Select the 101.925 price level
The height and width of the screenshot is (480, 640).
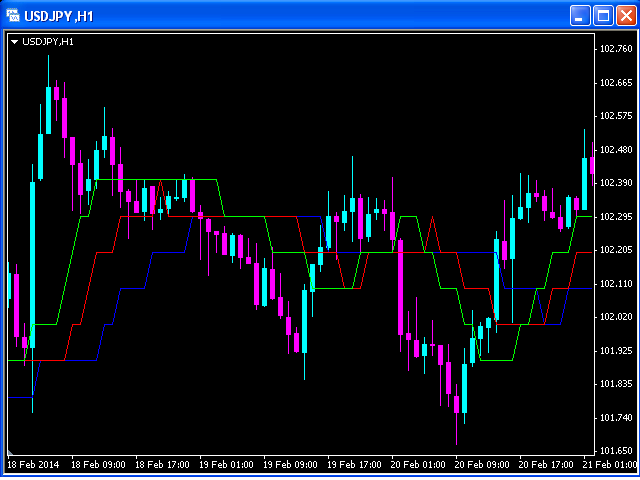pyautogui.click(x=616, y=351)
